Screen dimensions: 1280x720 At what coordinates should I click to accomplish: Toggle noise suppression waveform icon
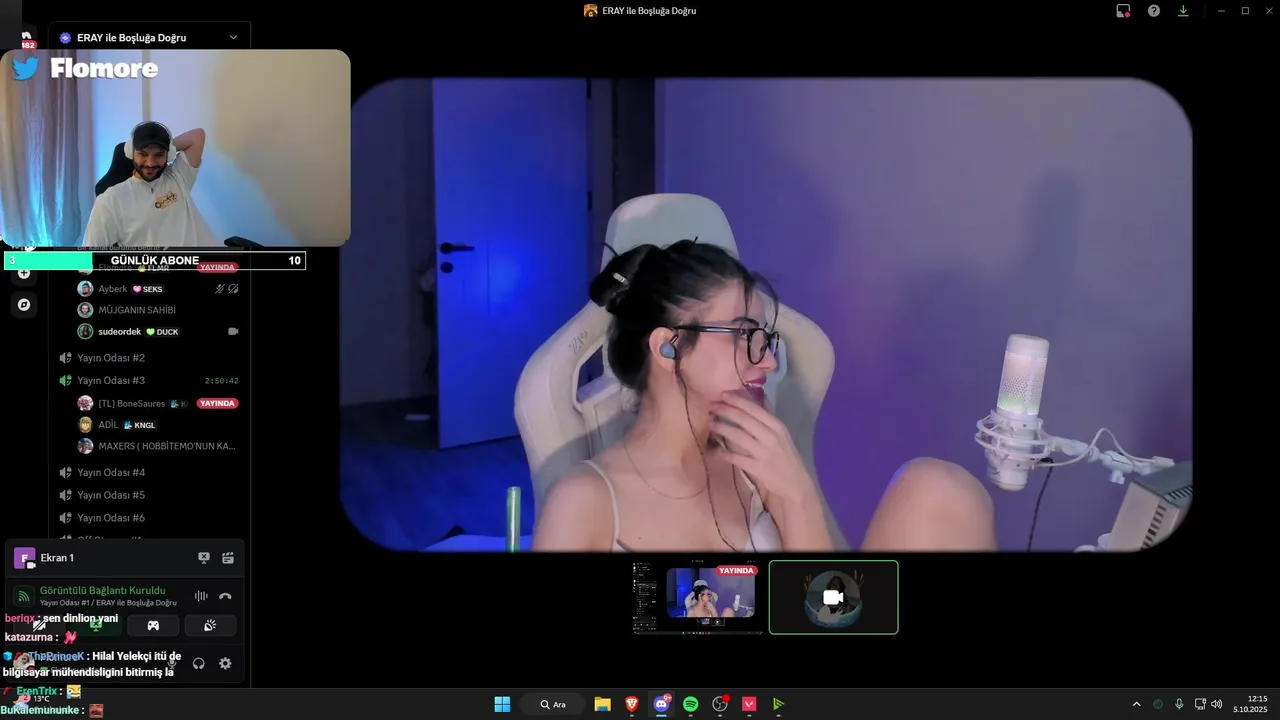tap(201, 596)
